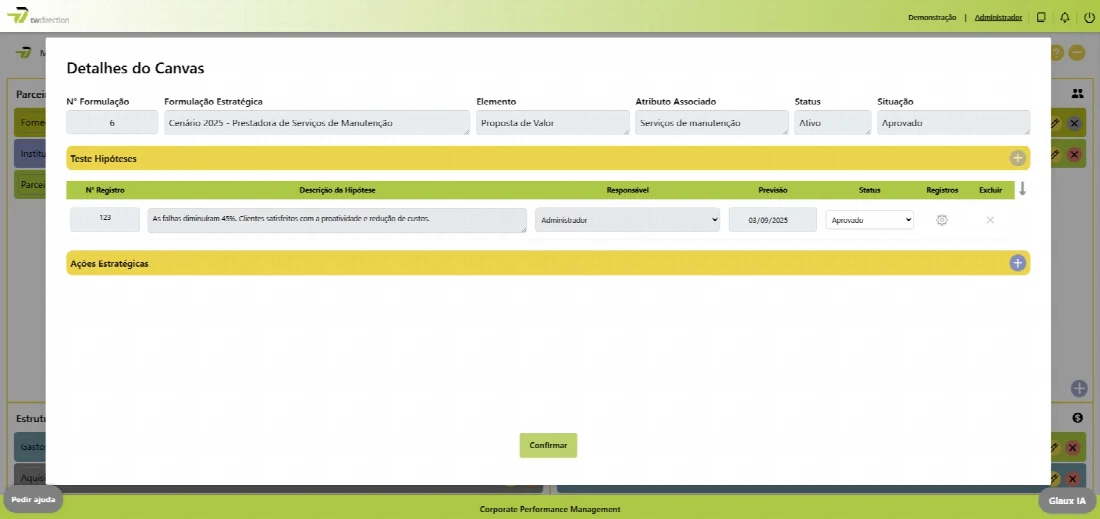Click the Status field showing Ativo

tap(833, 123)
